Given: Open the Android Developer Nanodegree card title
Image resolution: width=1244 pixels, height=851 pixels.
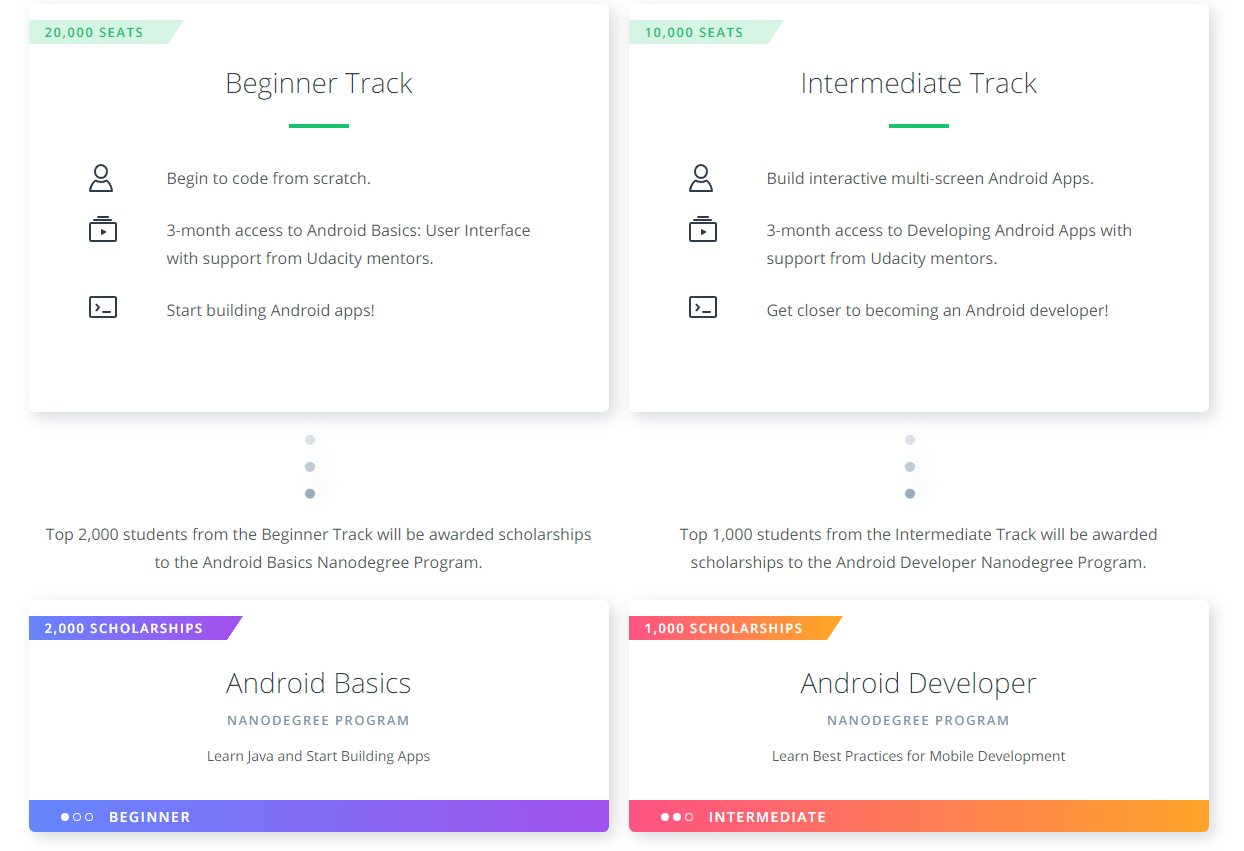Looking at the screenshot, I should coord(919,684).
